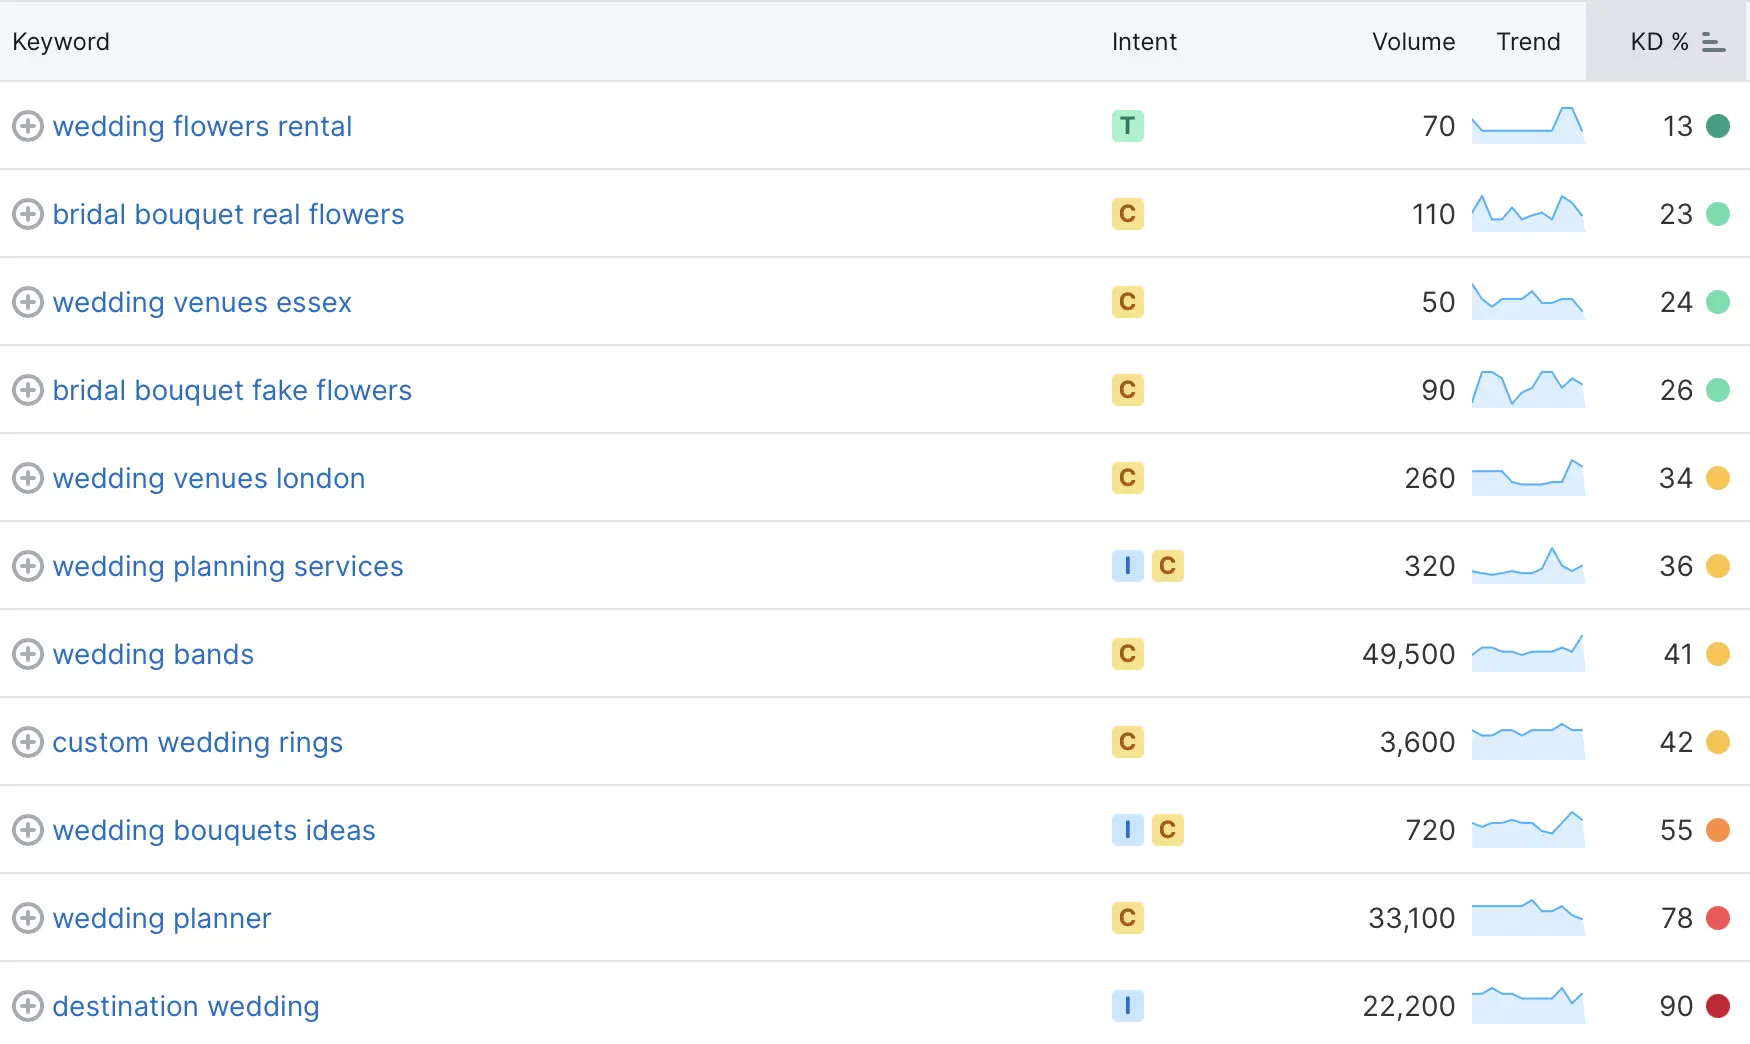Click the C intent badge for wedding planning services

tap(1168, 566)
